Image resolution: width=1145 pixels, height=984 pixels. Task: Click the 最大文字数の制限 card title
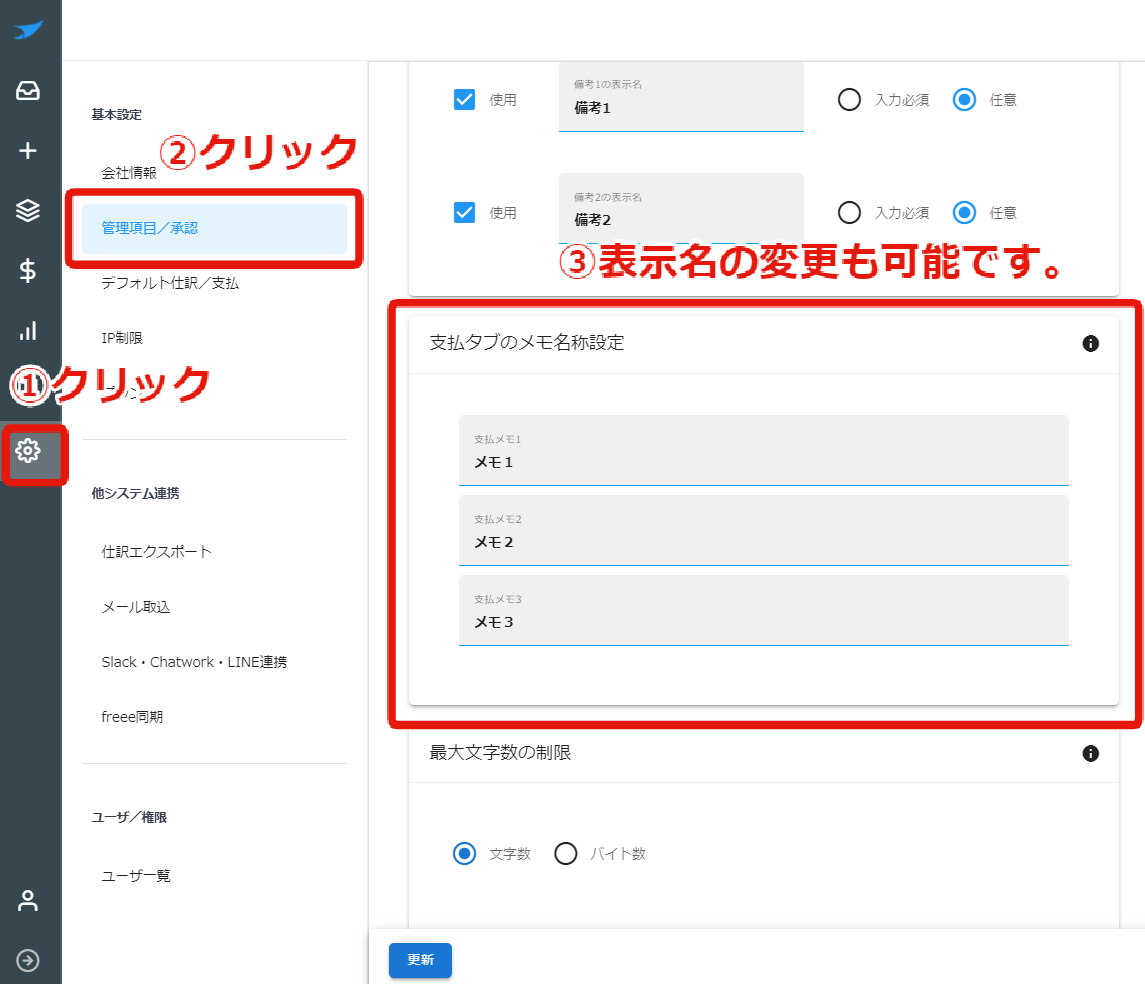500,753
